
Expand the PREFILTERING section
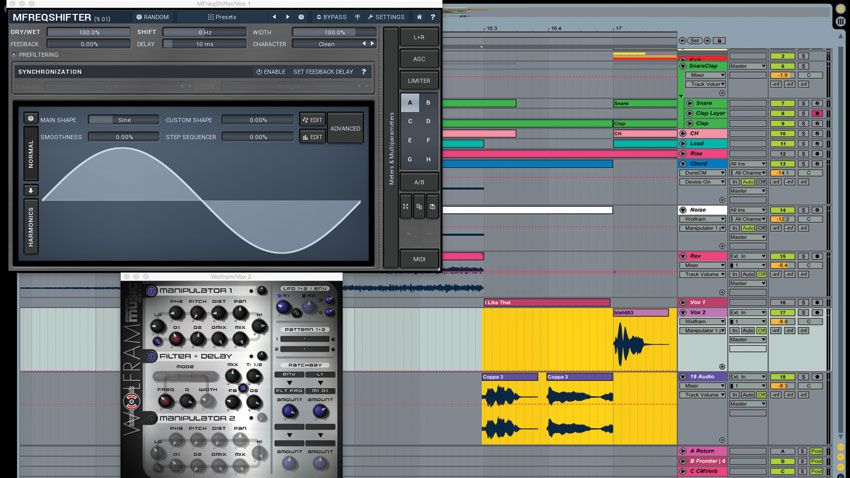pyautogui.click(x=35, y=55)
